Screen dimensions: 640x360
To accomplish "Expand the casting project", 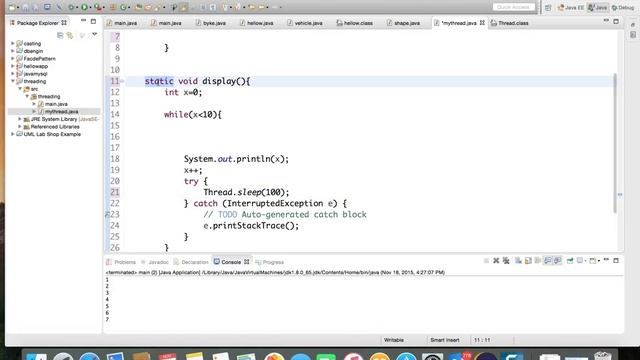I will 13,43.
